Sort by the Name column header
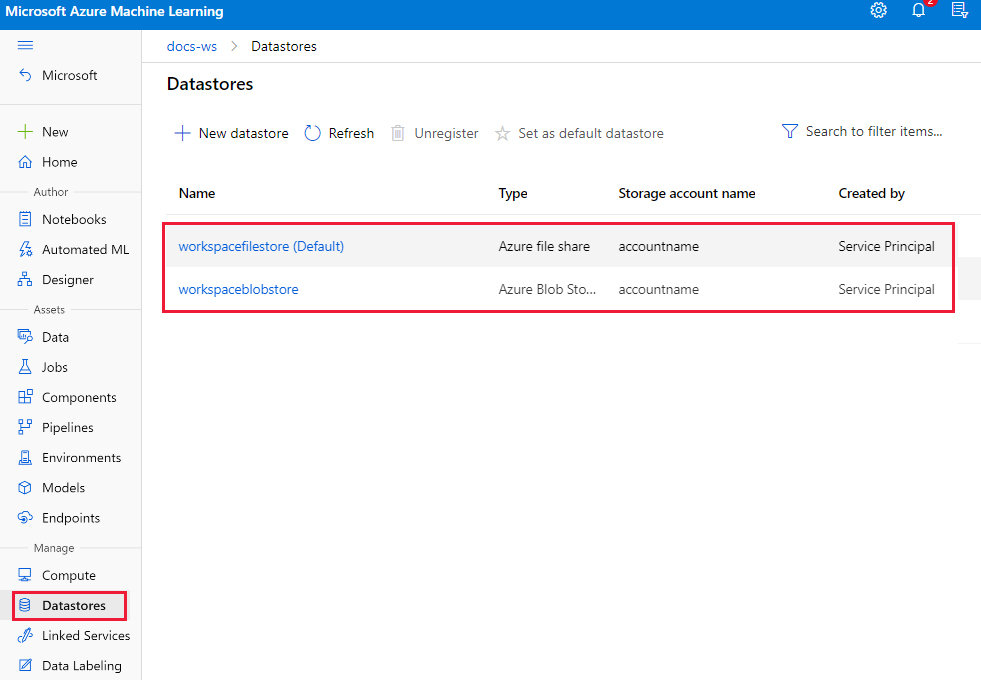The width and height of the screenshot is (981, 680). (196, 193)
